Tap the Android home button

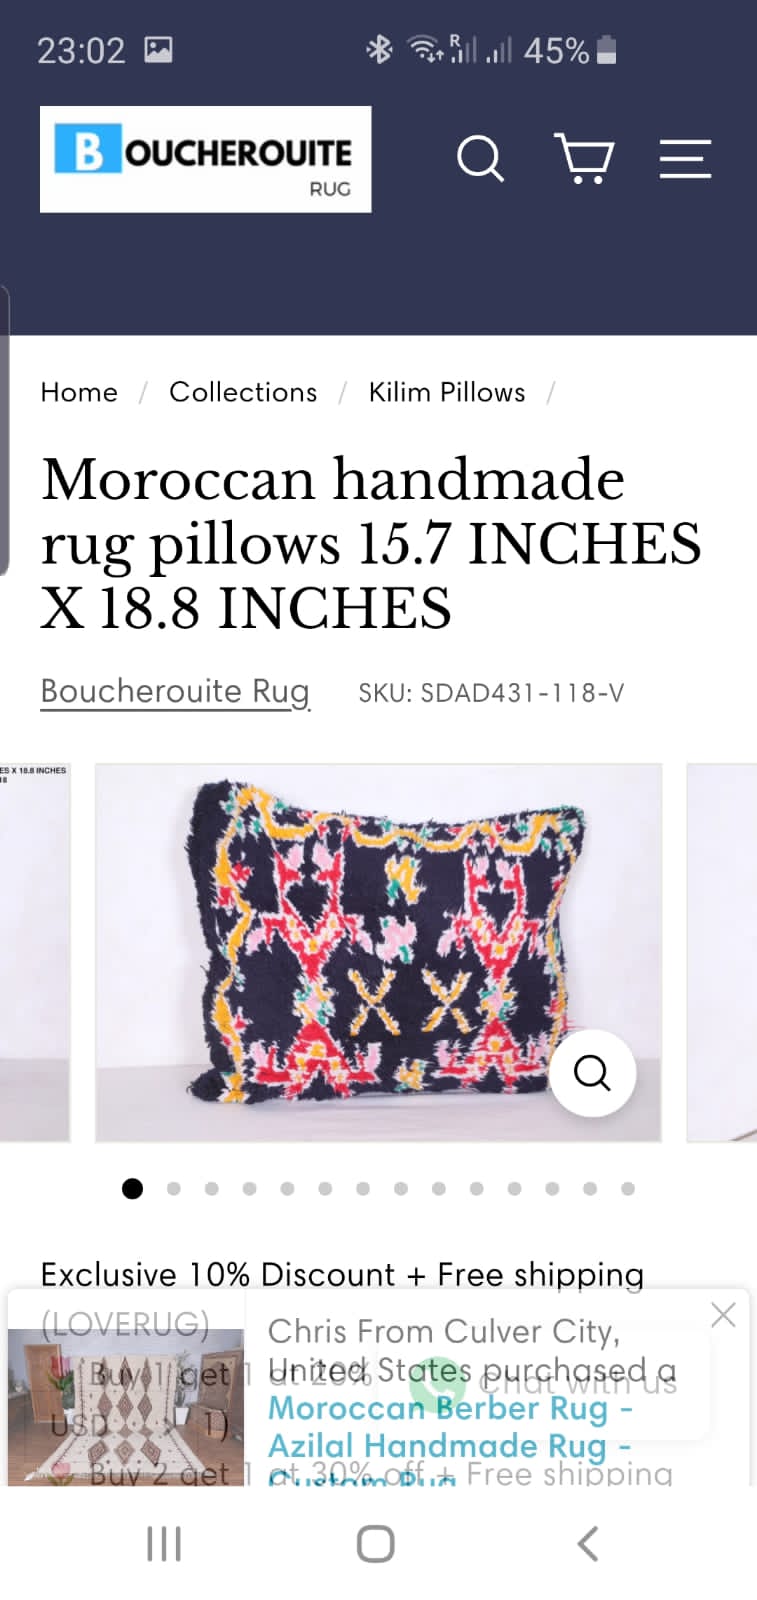376,1543
